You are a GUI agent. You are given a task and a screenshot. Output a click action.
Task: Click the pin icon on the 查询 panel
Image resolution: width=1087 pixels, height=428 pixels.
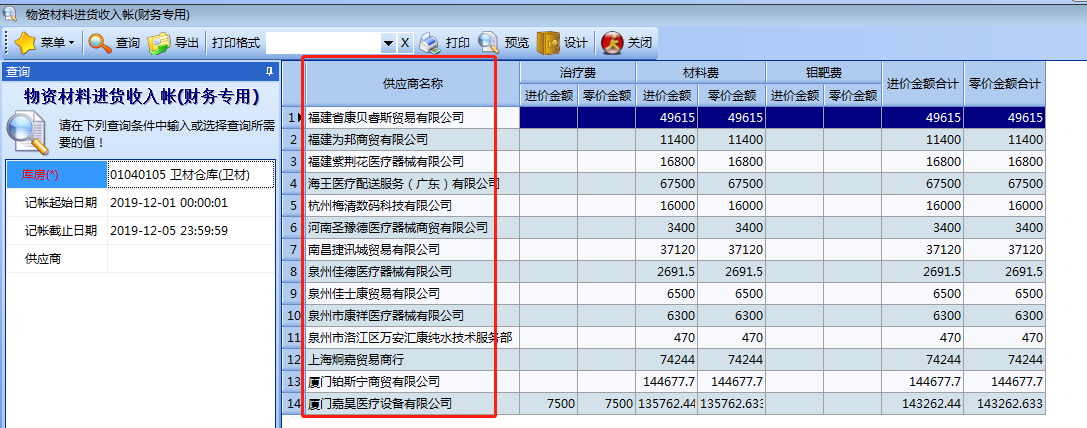[269, 71]
